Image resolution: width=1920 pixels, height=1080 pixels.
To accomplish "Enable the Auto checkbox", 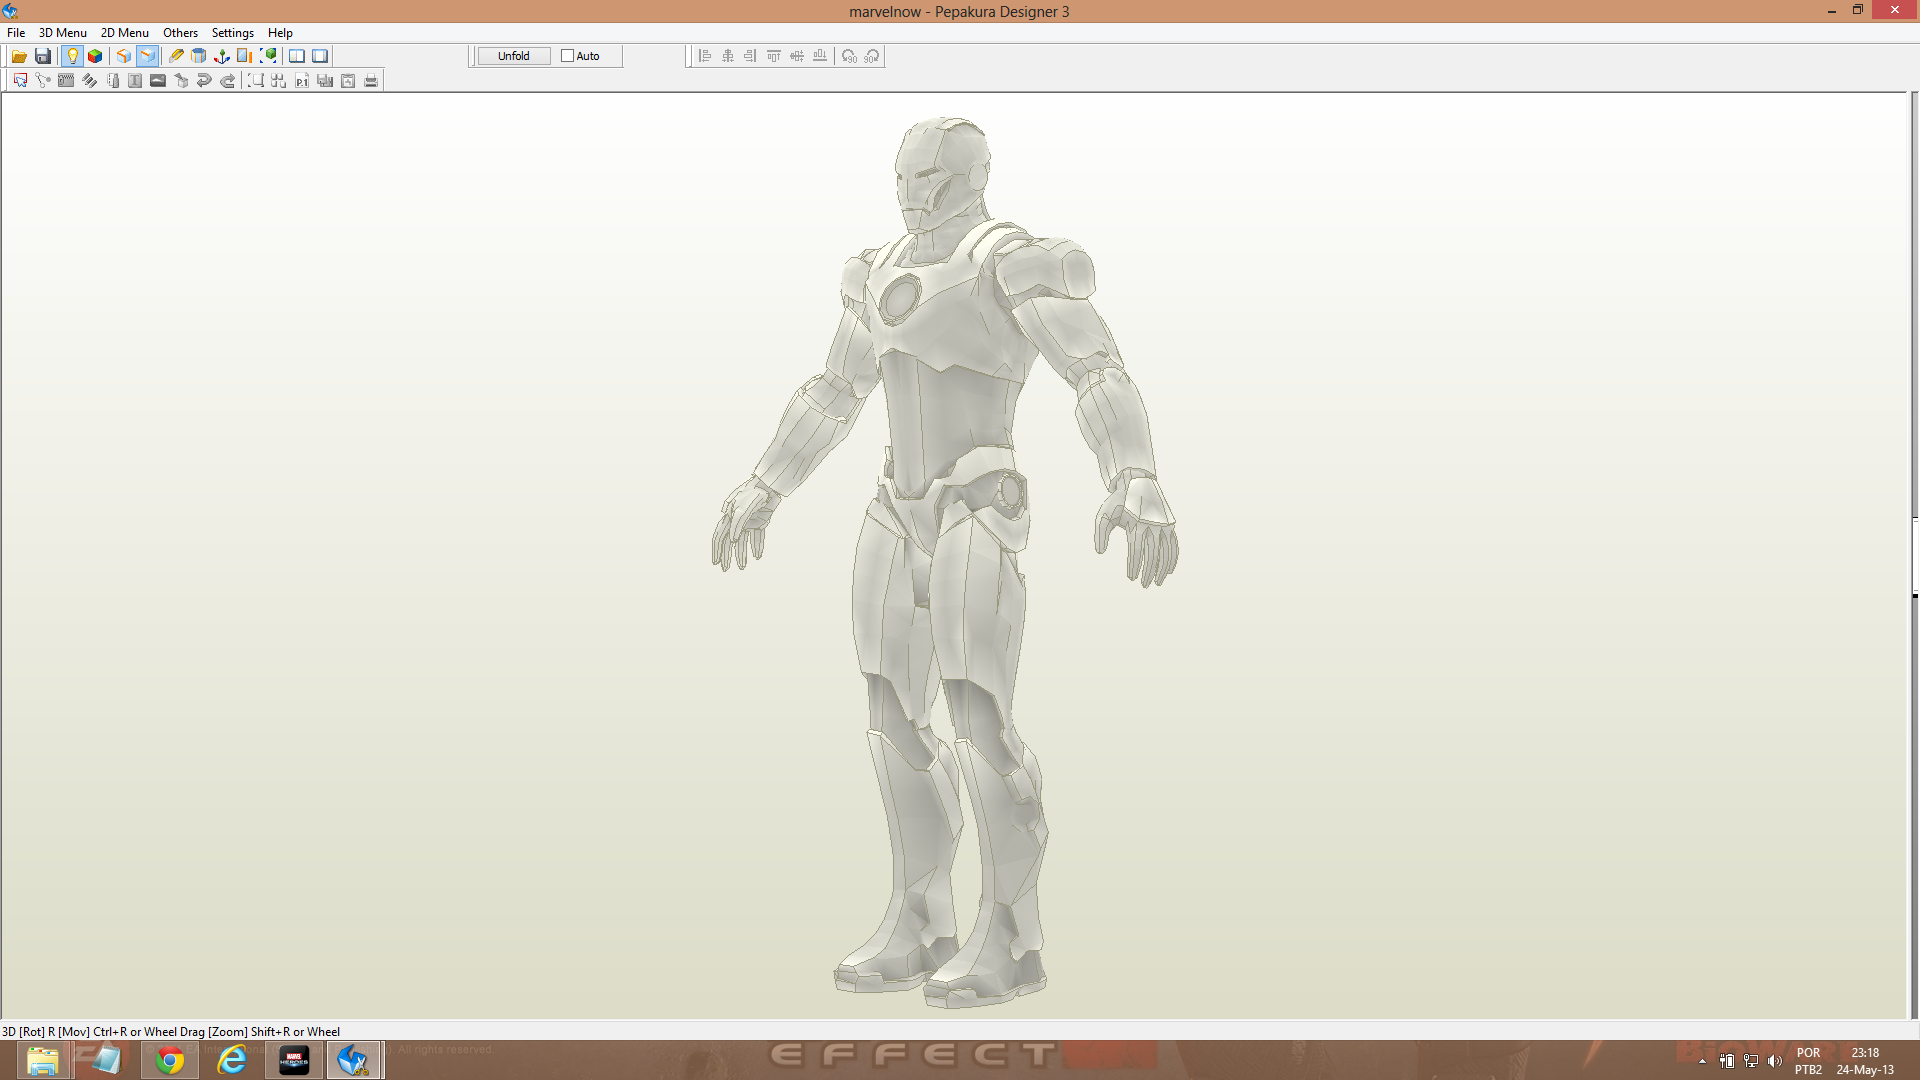I will pos(567,56).
